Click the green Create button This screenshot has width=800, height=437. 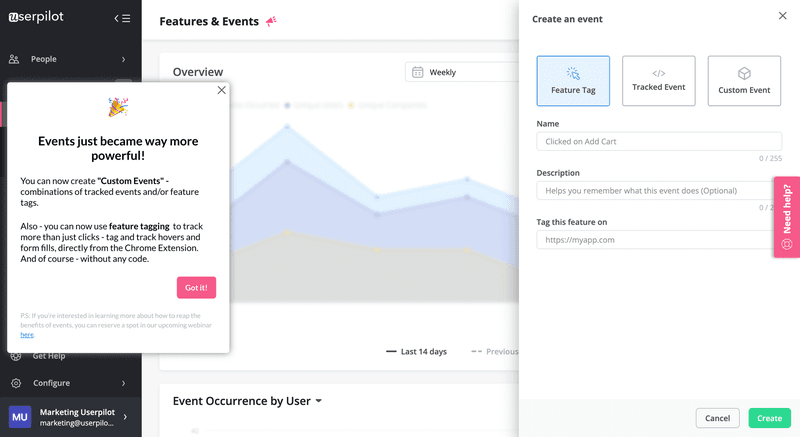coord(769,418)
